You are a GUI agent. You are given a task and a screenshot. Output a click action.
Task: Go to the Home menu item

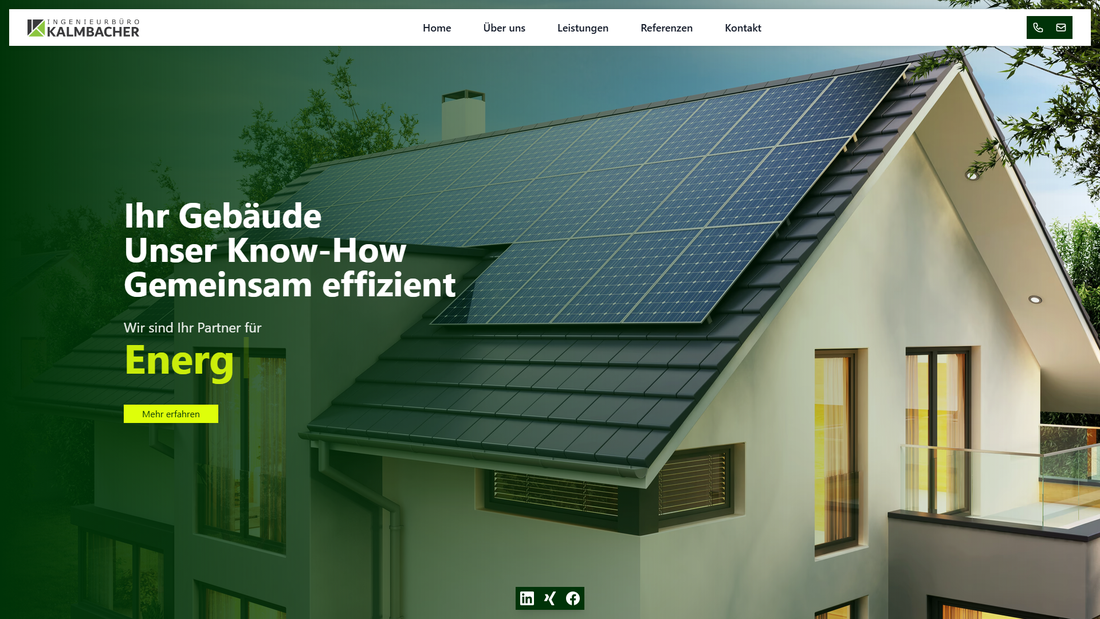[437, 28]
